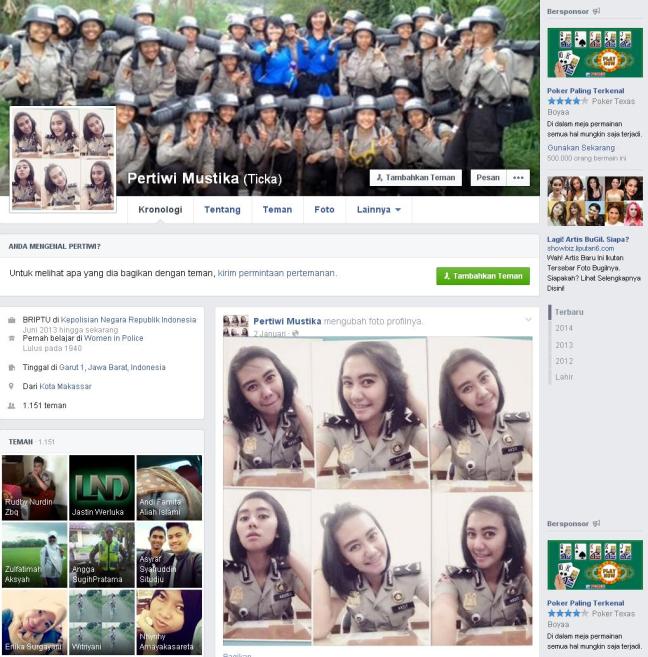Jump to Lahir in the timeline navigator

click(564, 377)
